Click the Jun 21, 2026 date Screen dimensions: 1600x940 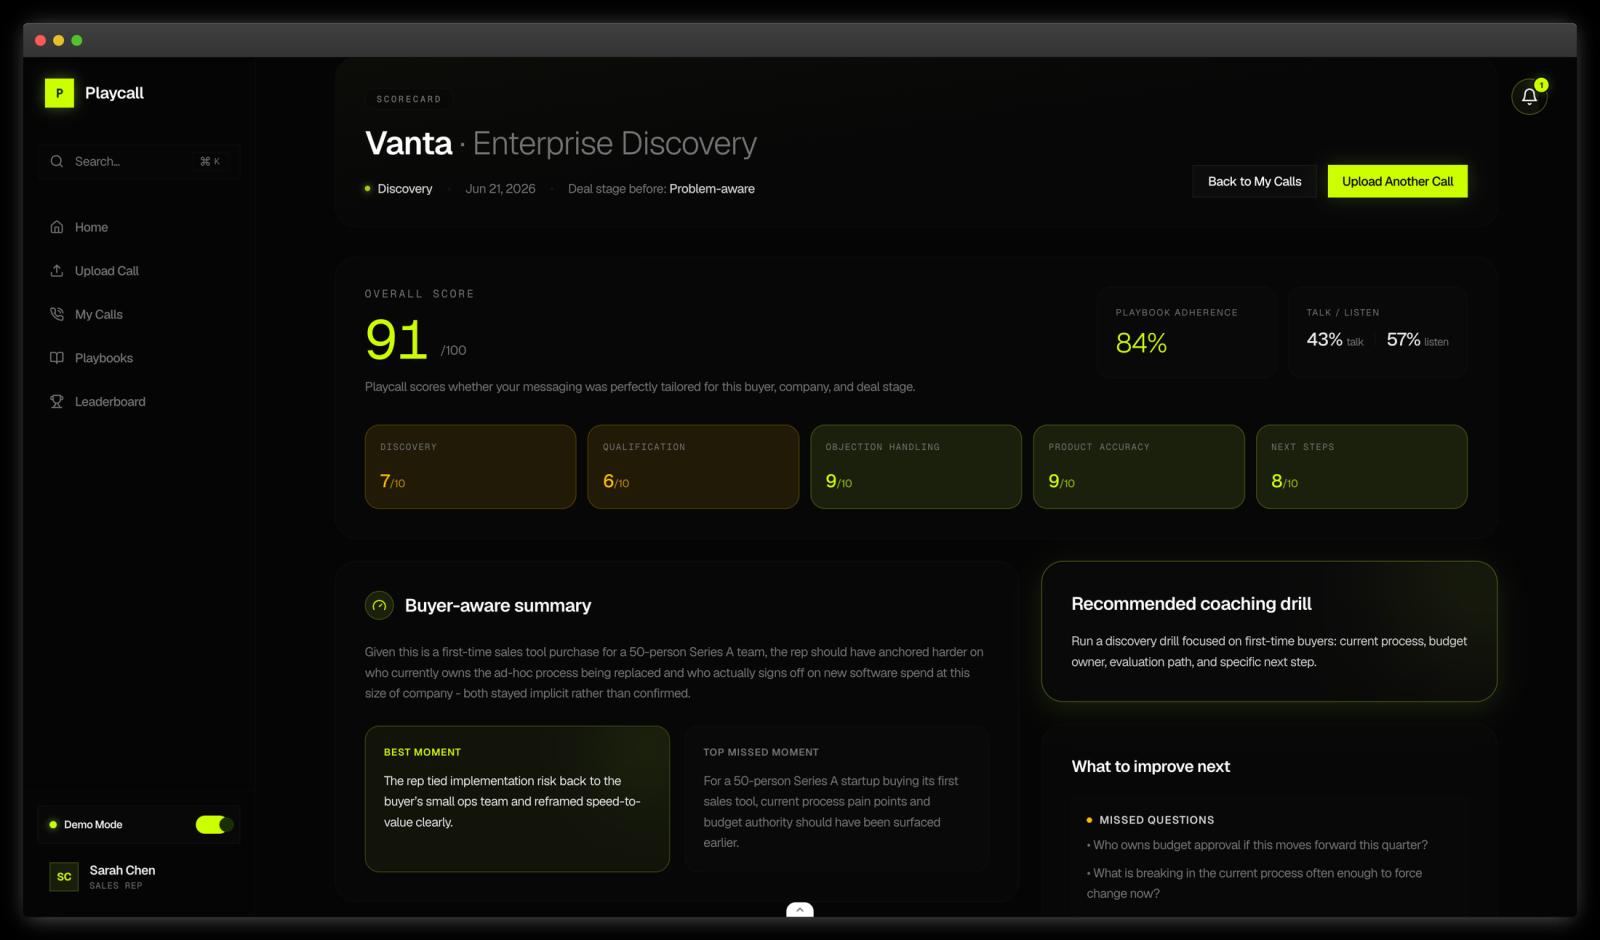[x=500, y=189]
